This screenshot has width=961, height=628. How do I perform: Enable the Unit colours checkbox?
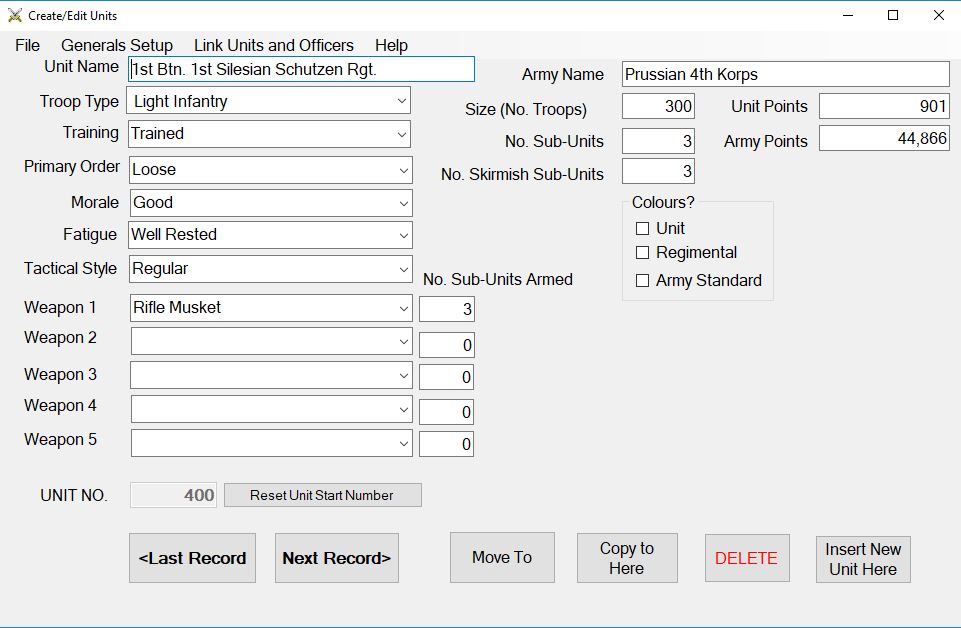coord(644,228)
